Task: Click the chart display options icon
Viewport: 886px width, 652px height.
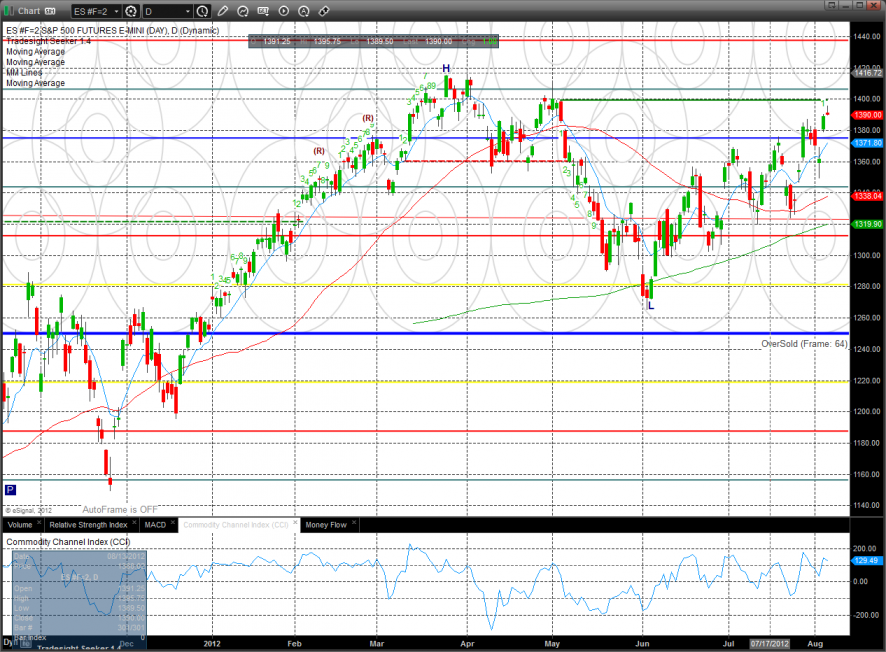Action: coord(263,11)
